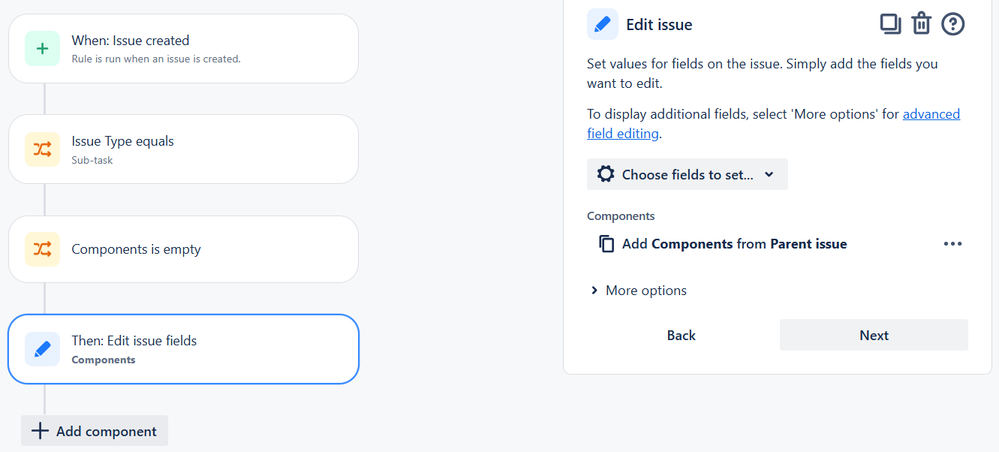Click the duplicate component icon
This screenshot has height=452, width=999.
(891, 24)
